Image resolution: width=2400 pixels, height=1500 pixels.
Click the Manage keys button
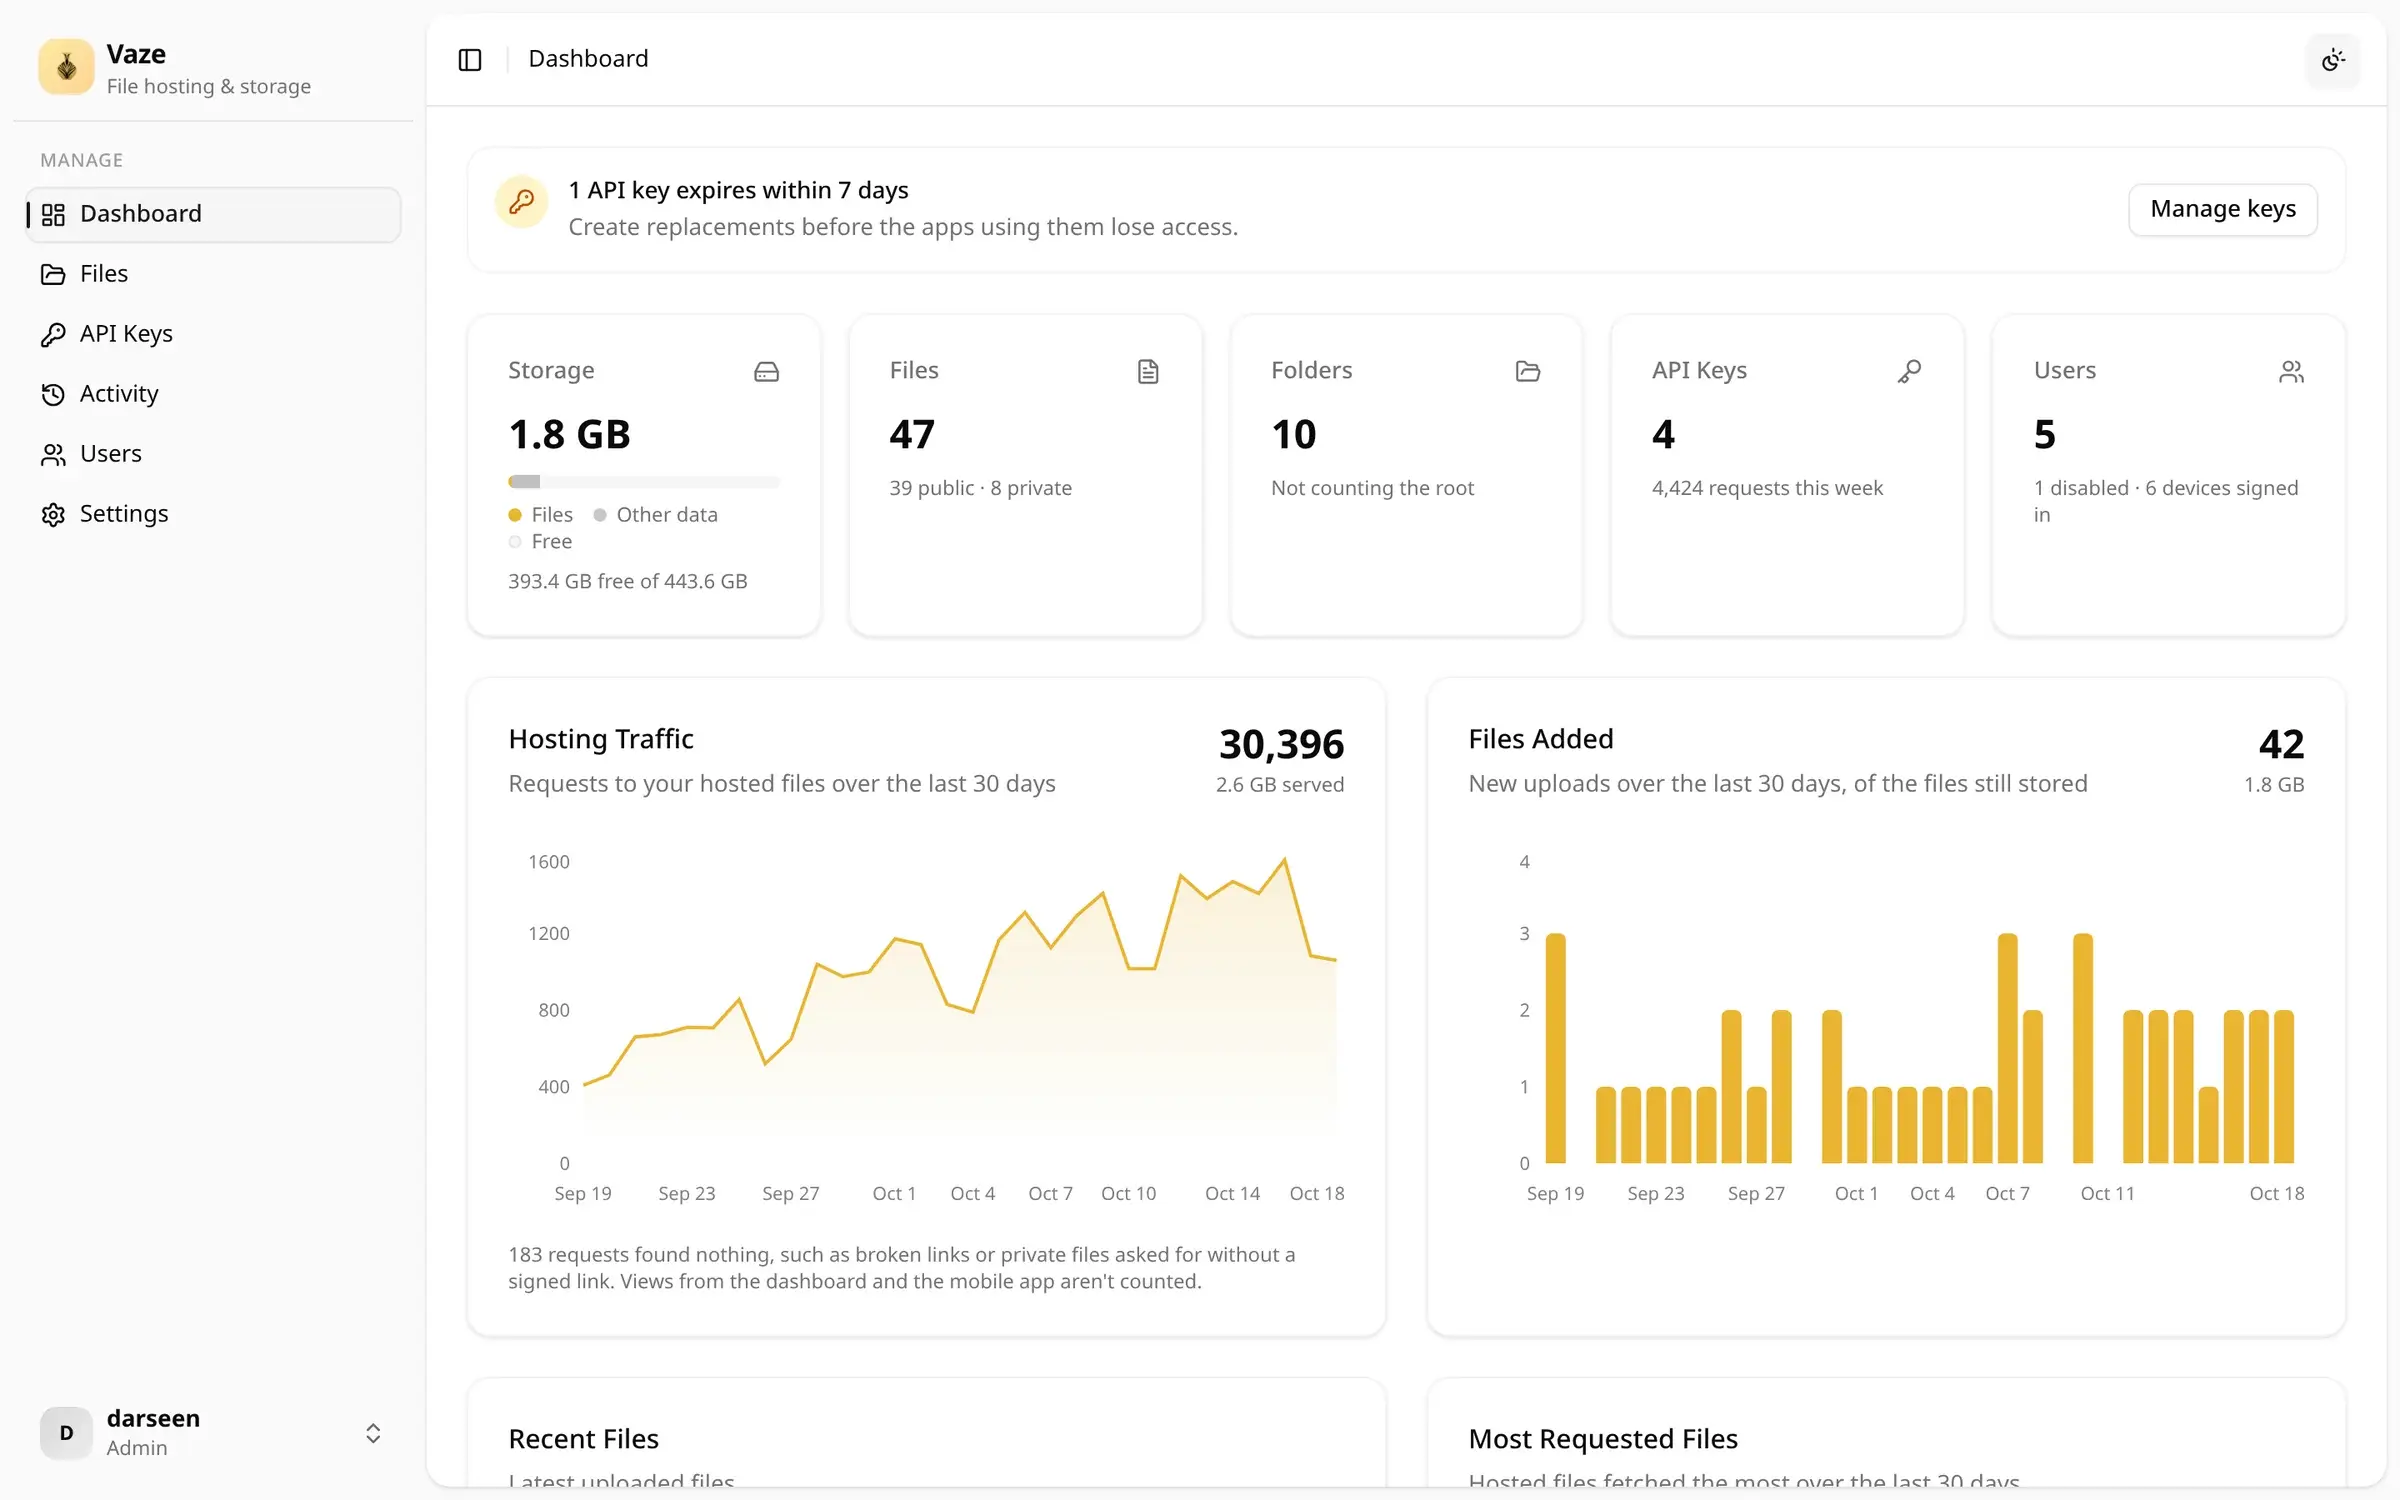click(x=2222, y=209)
